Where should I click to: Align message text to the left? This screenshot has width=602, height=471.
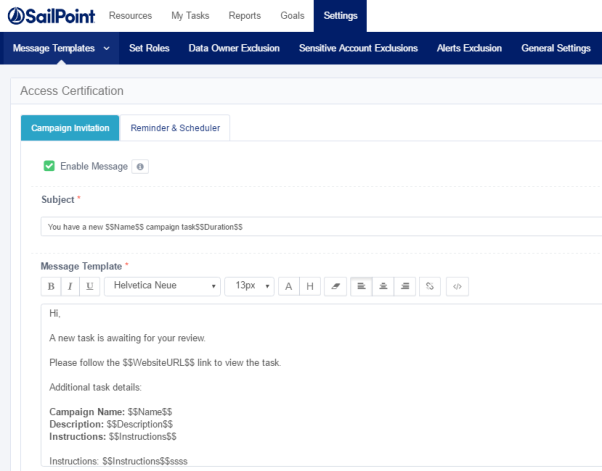coord(361,286)
